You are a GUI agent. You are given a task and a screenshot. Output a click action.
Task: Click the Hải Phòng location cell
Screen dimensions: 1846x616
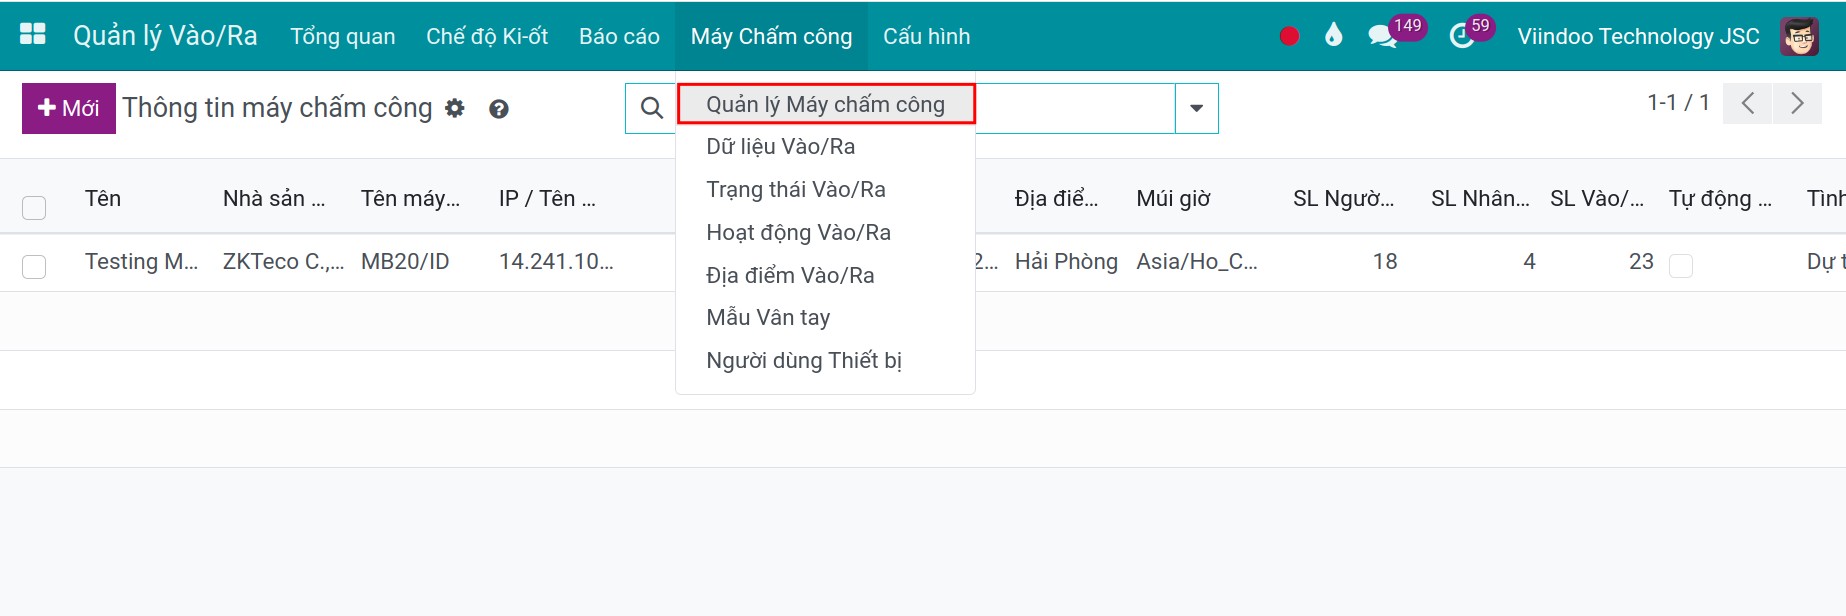point(1066,262)
